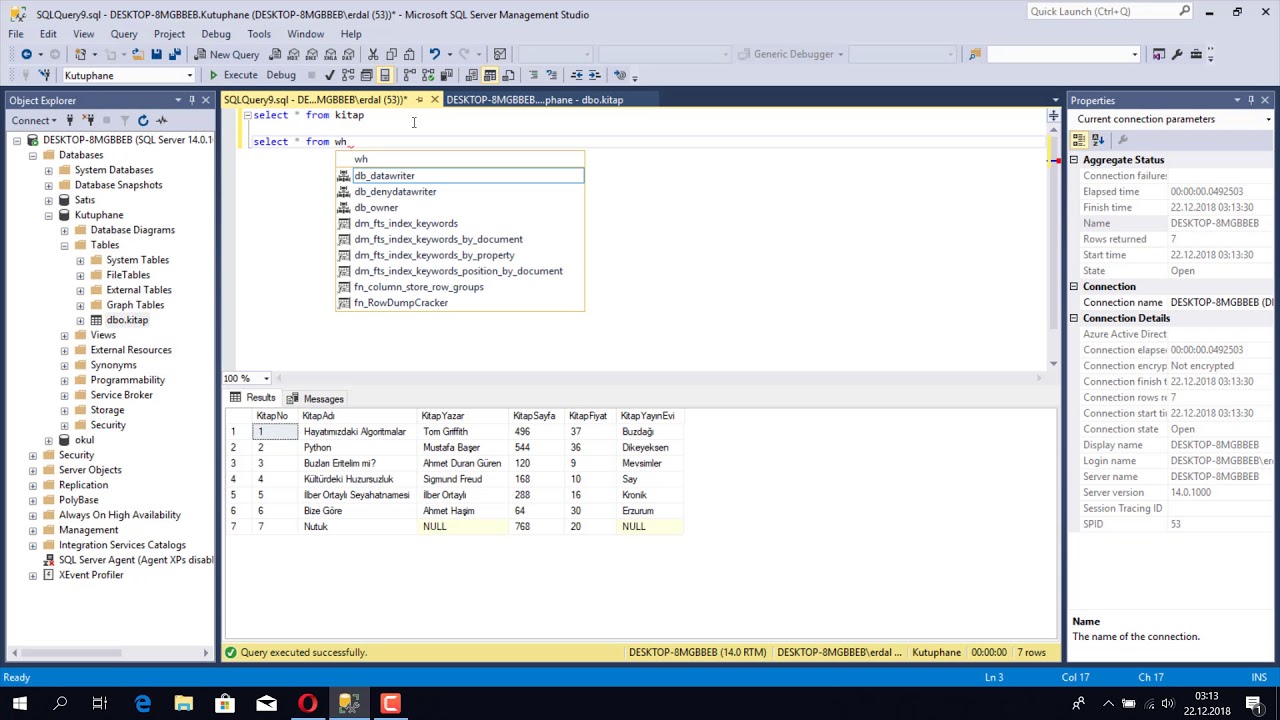The image size is (1280, 720).
Task: Click the Parse query checkmark icon
Action: click(329, 75)
